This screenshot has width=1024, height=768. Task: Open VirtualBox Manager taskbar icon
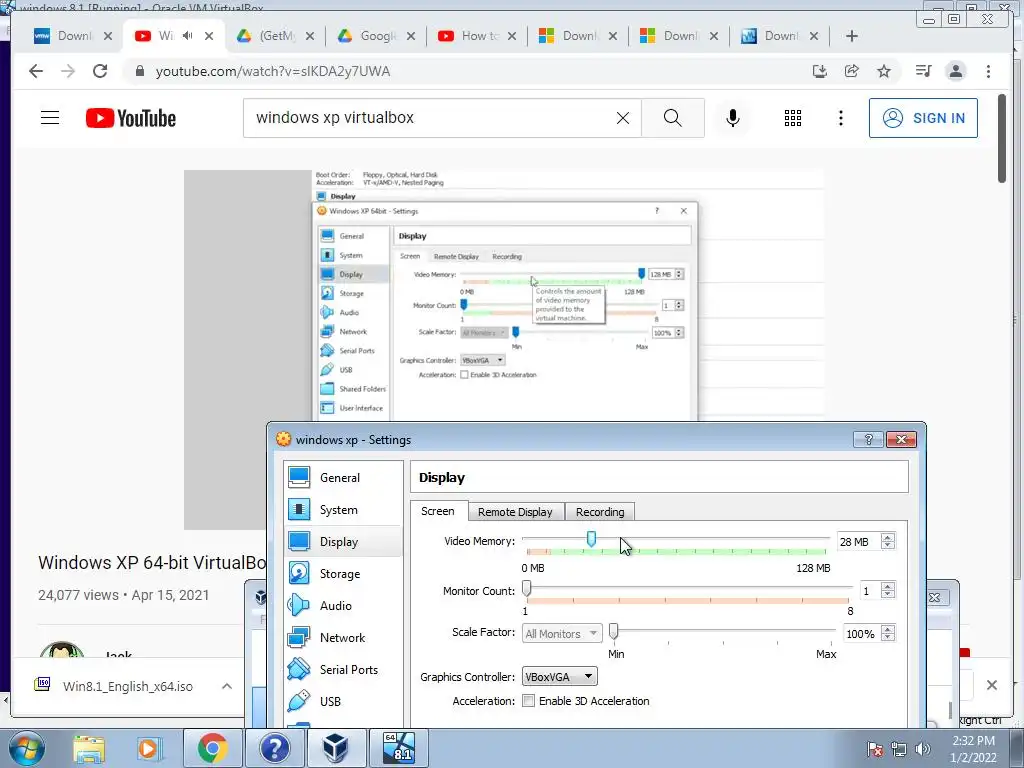(336, 748)
